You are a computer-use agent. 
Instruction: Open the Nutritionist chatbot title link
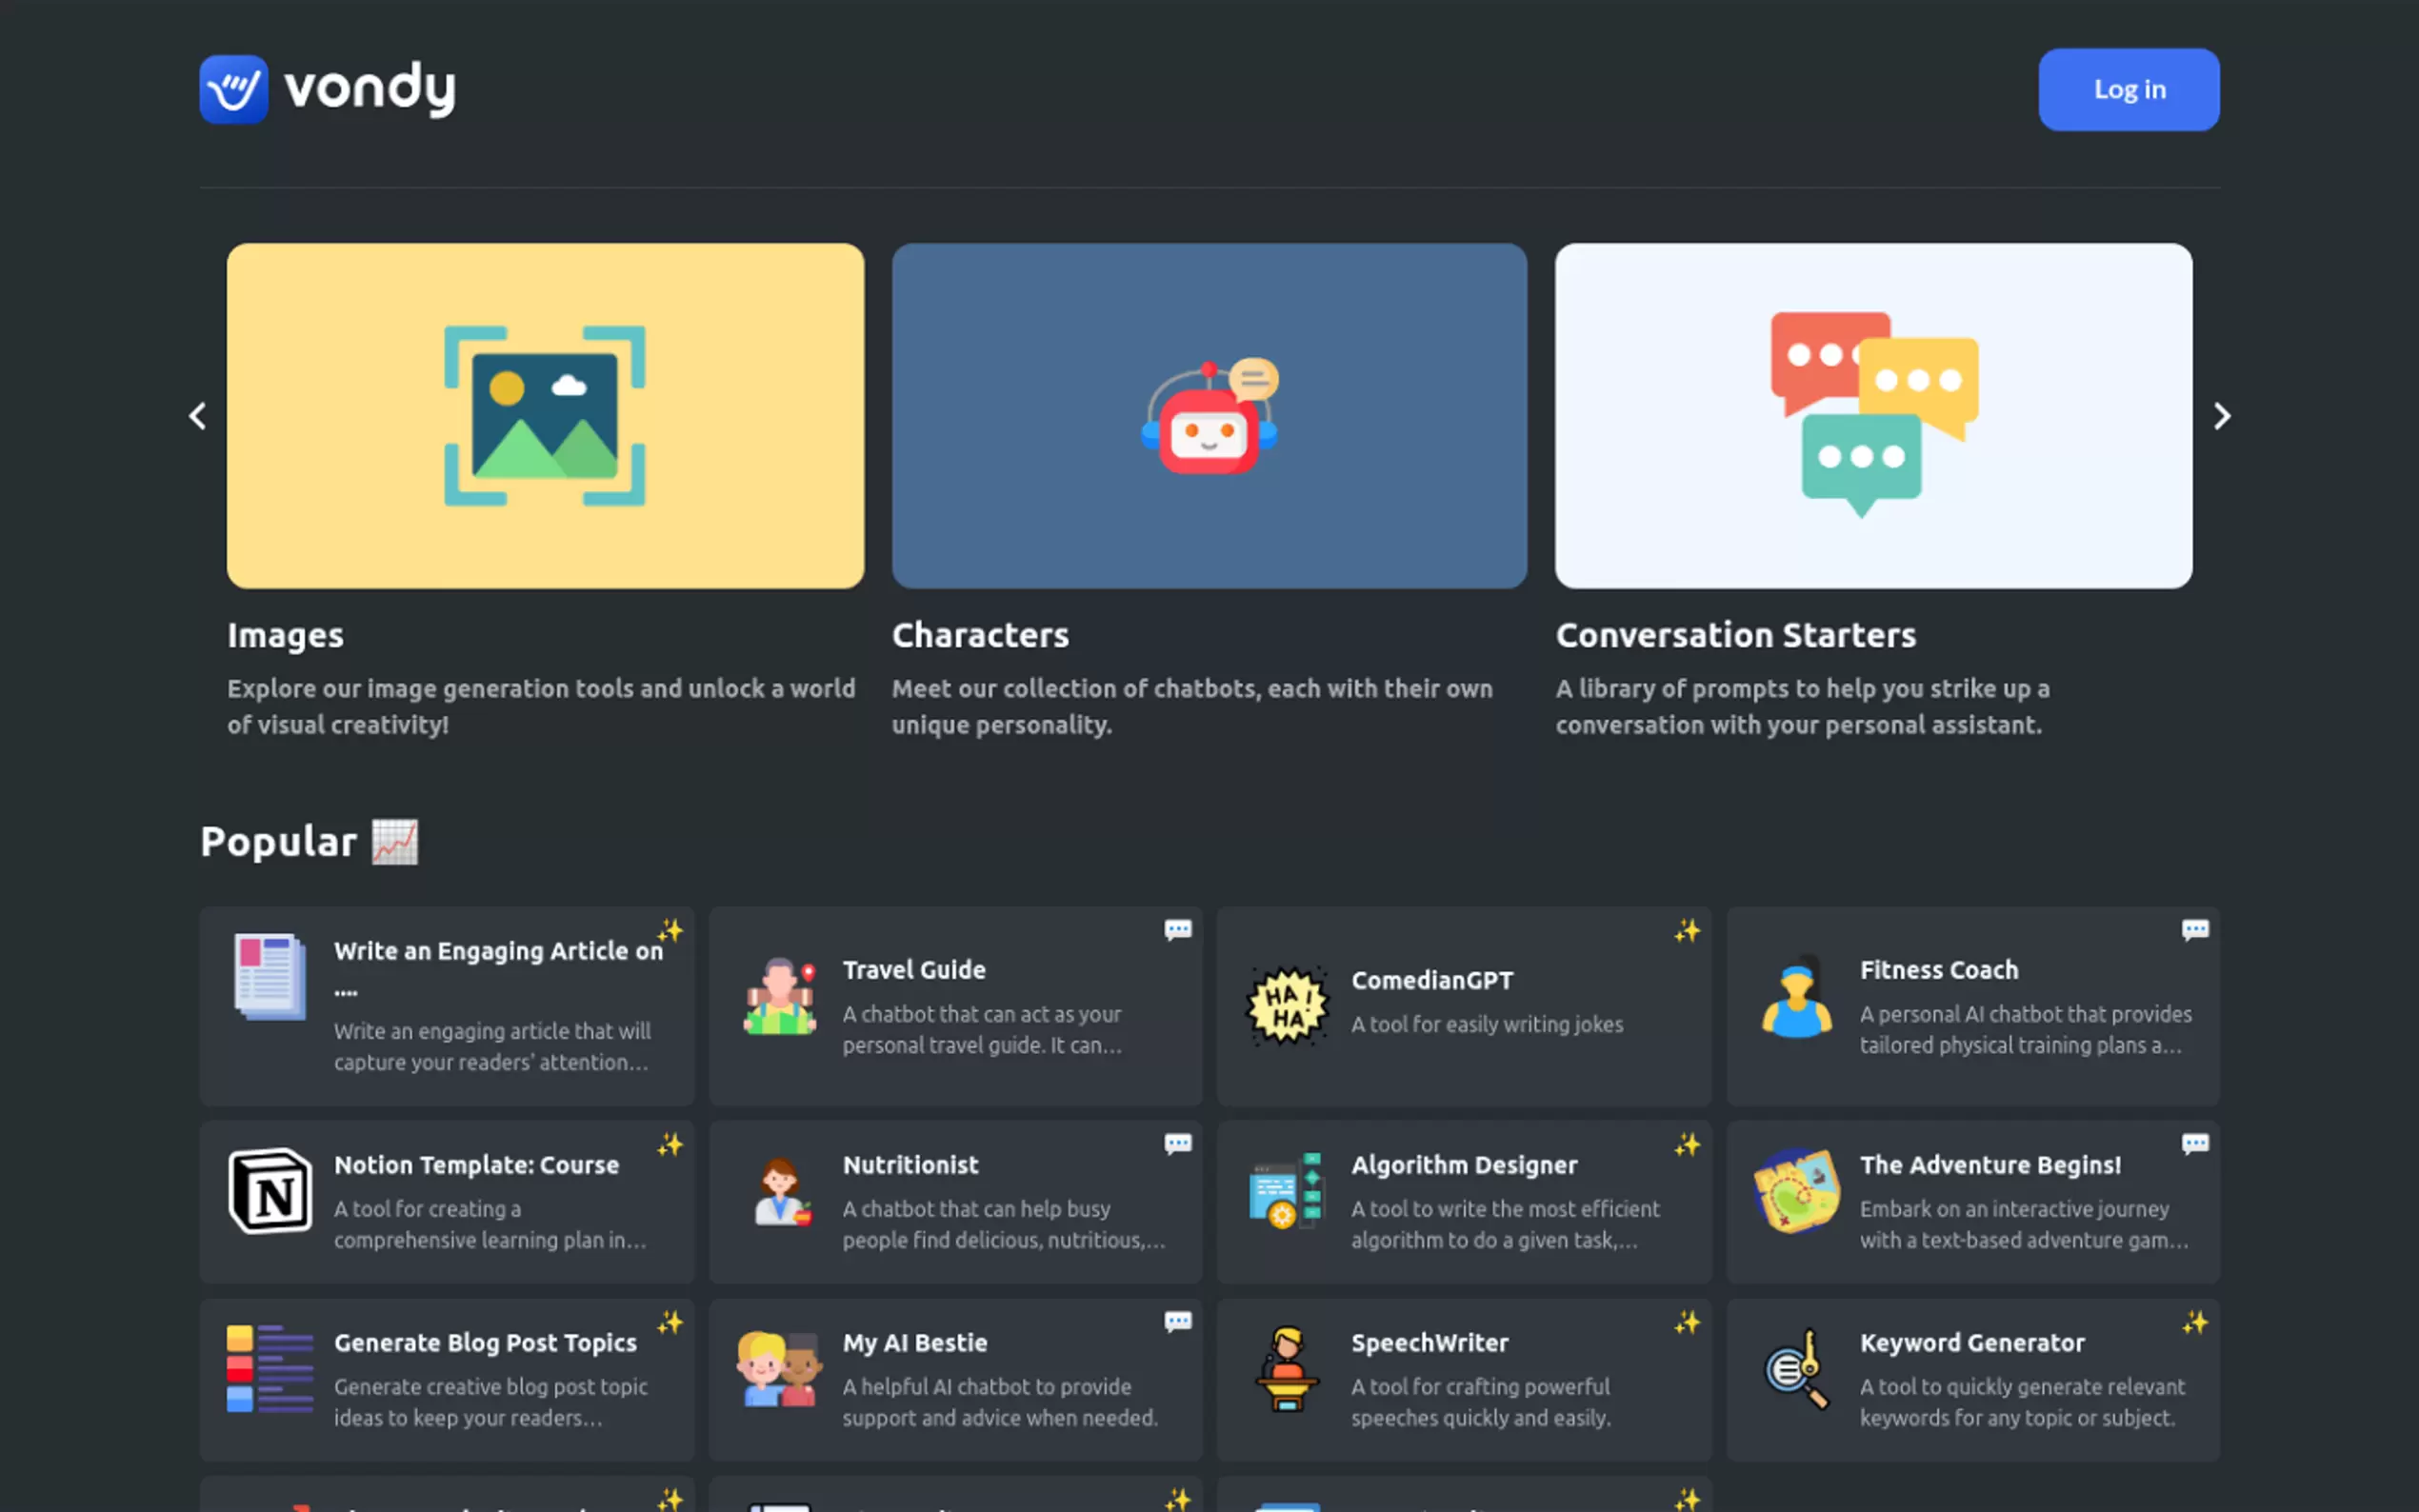point(910,1165)
